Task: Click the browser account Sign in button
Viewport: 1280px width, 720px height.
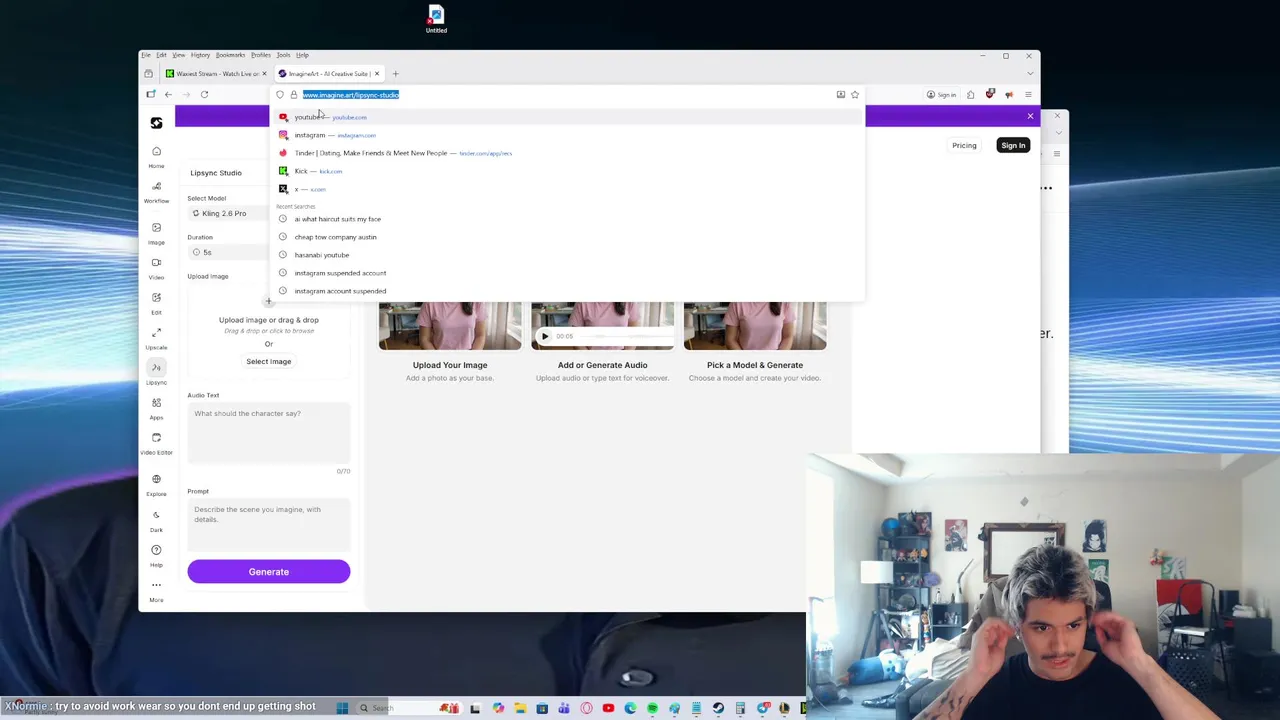Action: [941, 95]
